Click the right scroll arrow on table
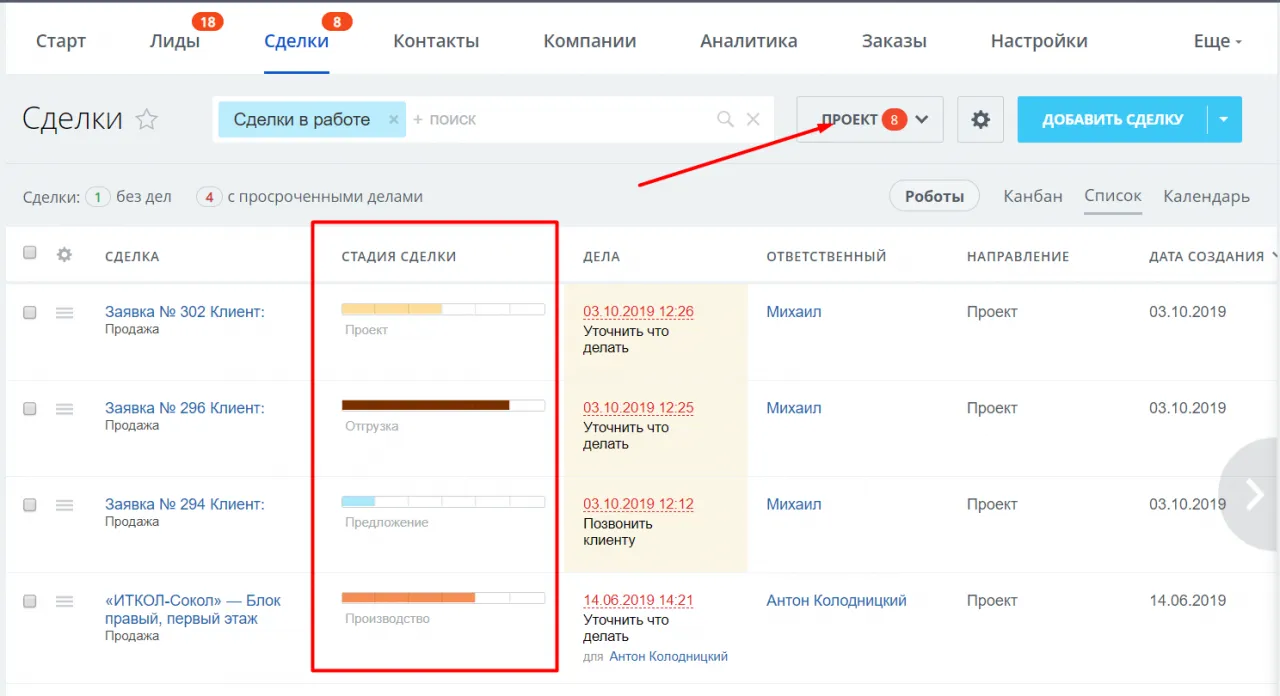This screenshot has width=1280, height=696. pyautogui.click(x=1254, y=494)
